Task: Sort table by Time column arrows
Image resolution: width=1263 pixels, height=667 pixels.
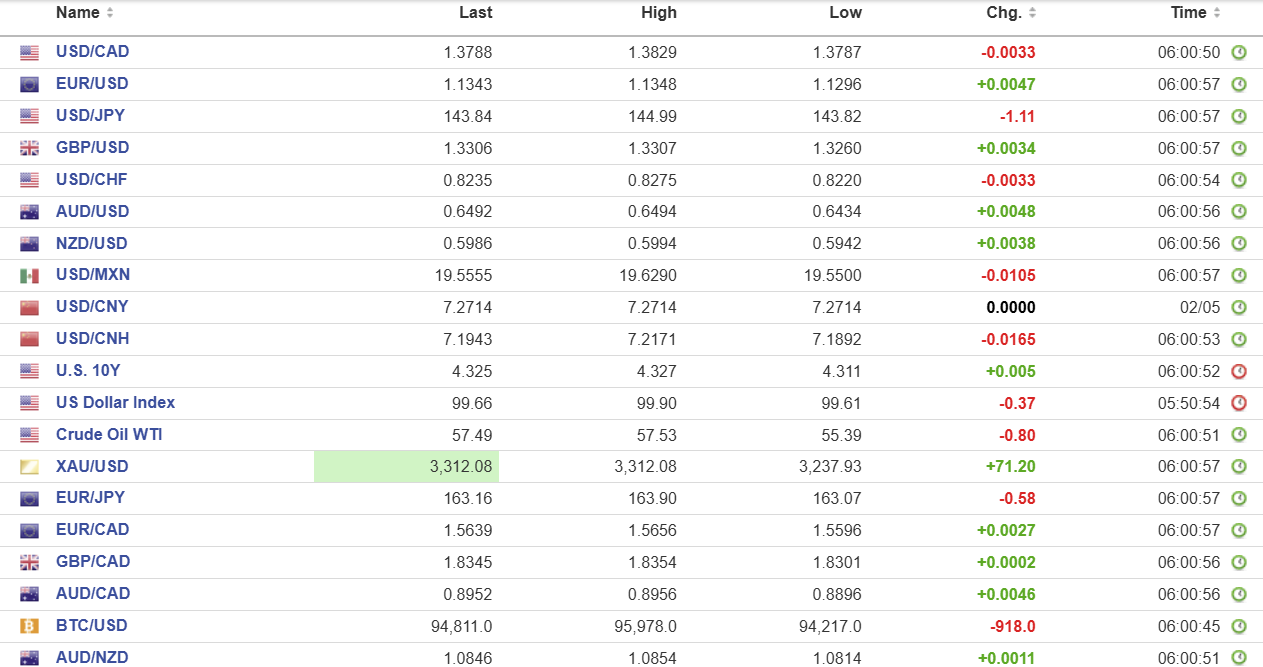Action: 1217,13
